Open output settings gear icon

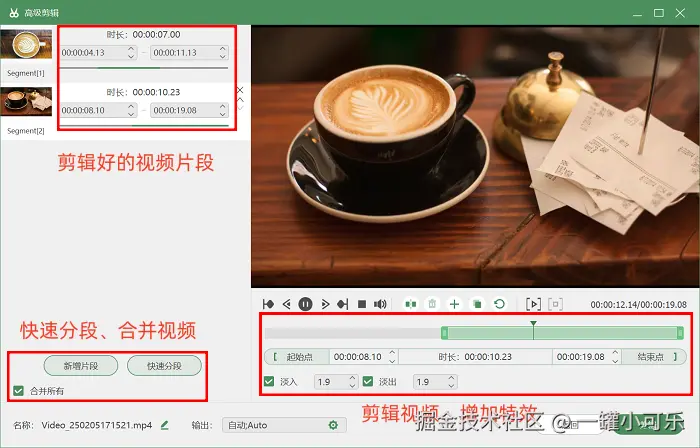coord(333,425)
